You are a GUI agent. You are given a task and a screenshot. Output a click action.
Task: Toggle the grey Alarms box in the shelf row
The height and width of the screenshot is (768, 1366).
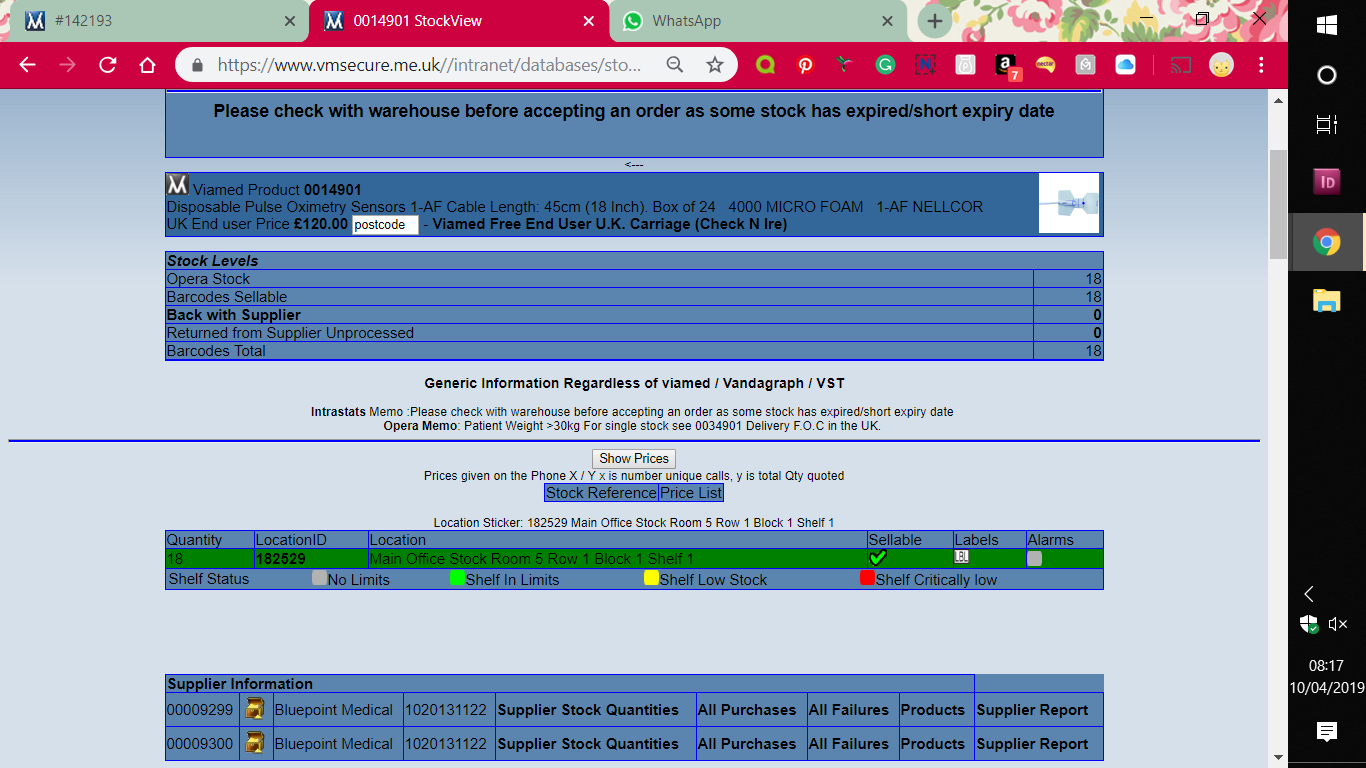[1034, 559]
